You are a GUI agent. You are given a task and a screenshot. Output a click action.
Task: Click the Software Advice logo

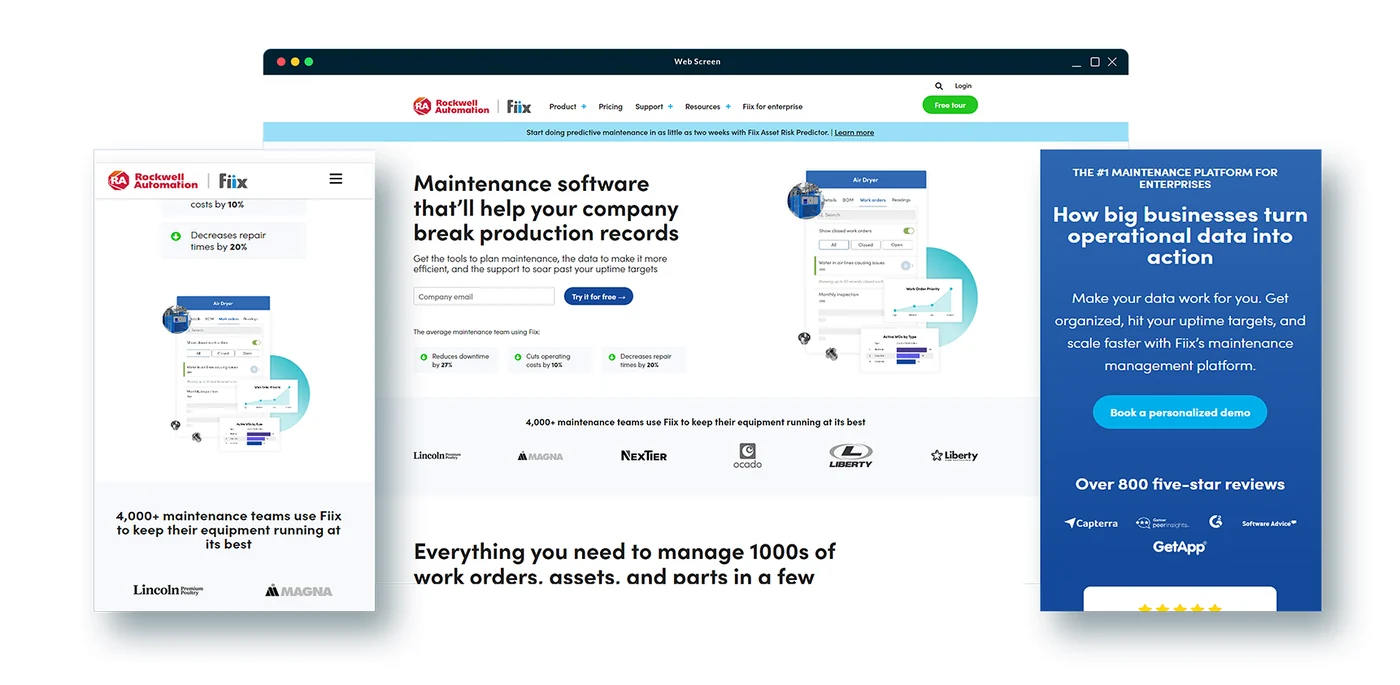1269,523
